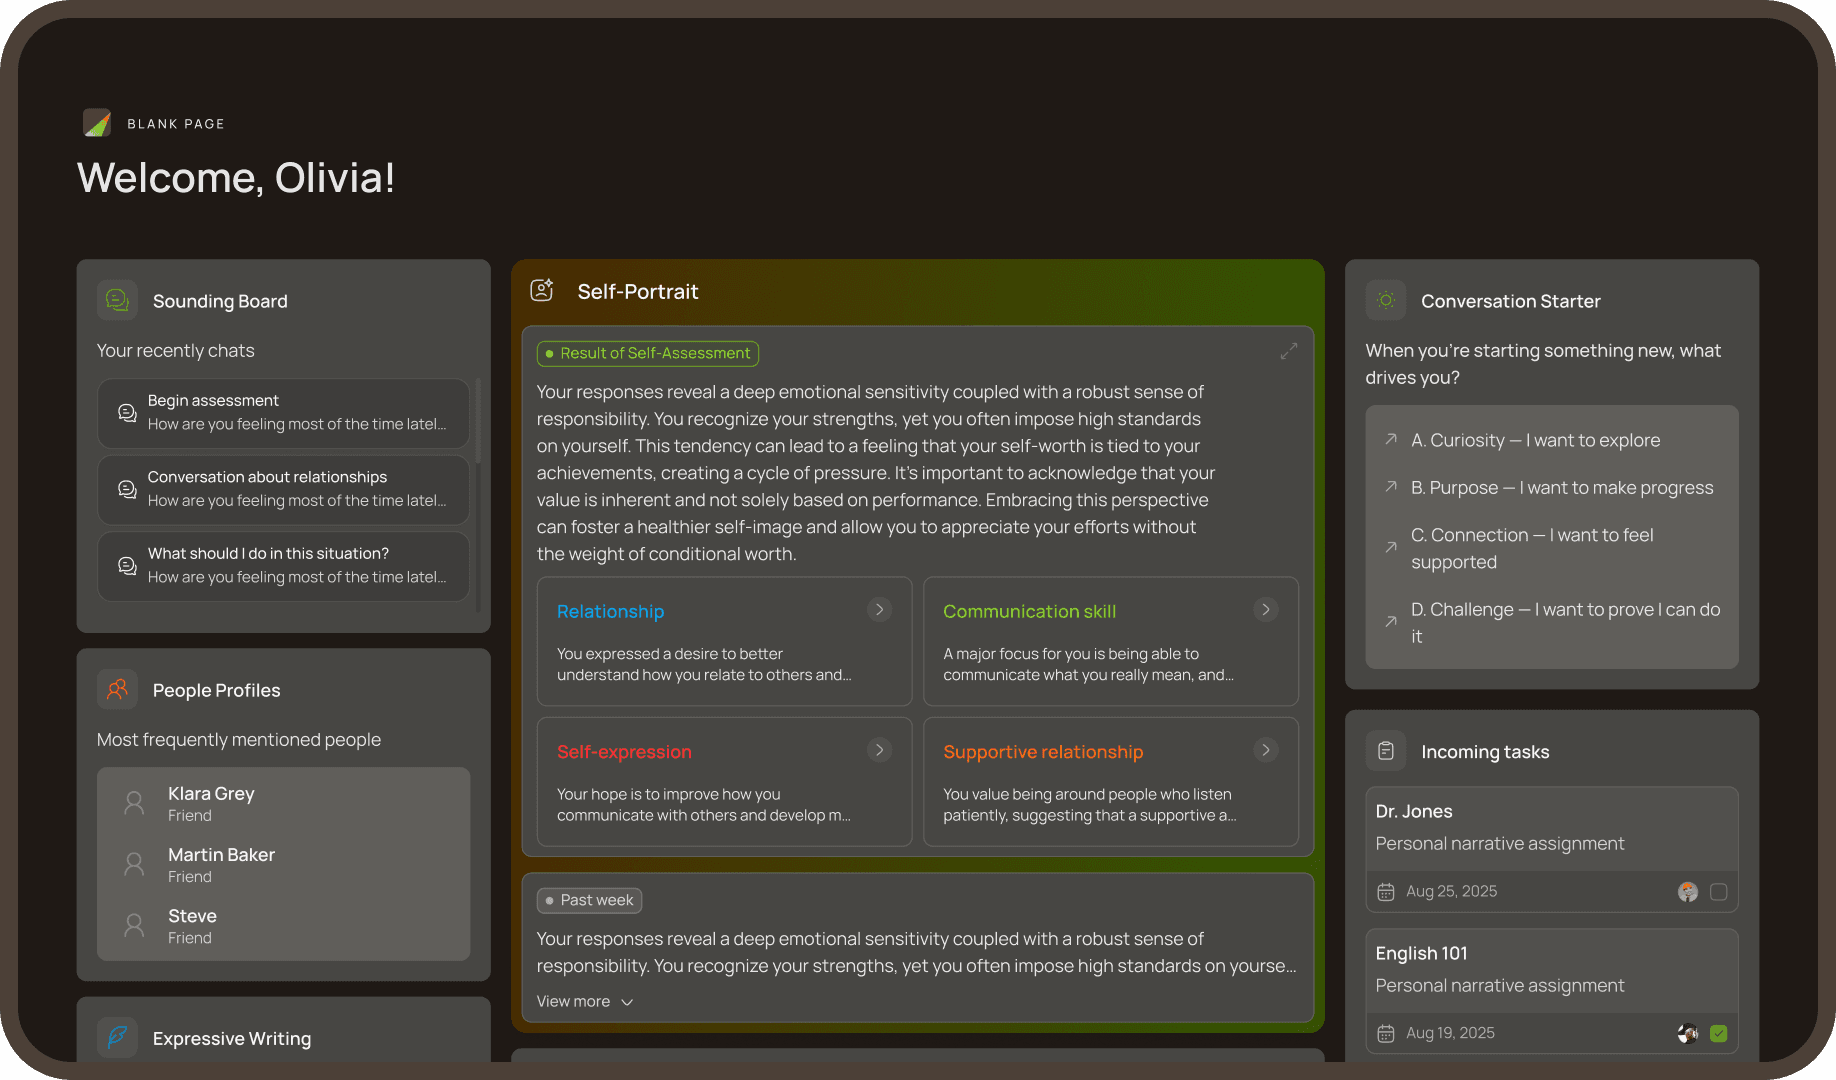
Task: Check the Dr. Jones task checkbox
Action: coord(1719,892)
